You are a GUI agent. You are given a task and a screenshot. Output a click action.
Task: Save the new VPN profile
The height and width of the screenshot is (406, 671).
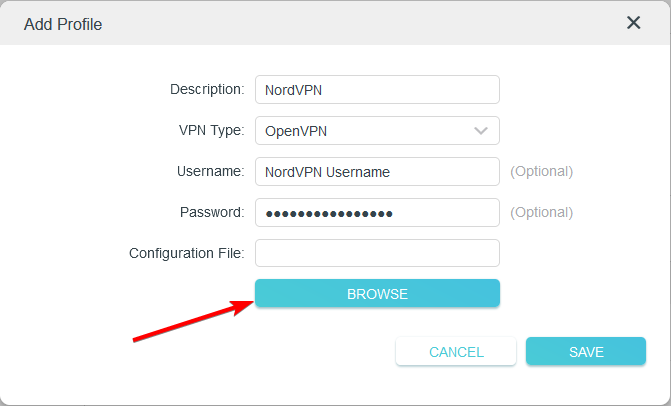click(x=586, y=352)
